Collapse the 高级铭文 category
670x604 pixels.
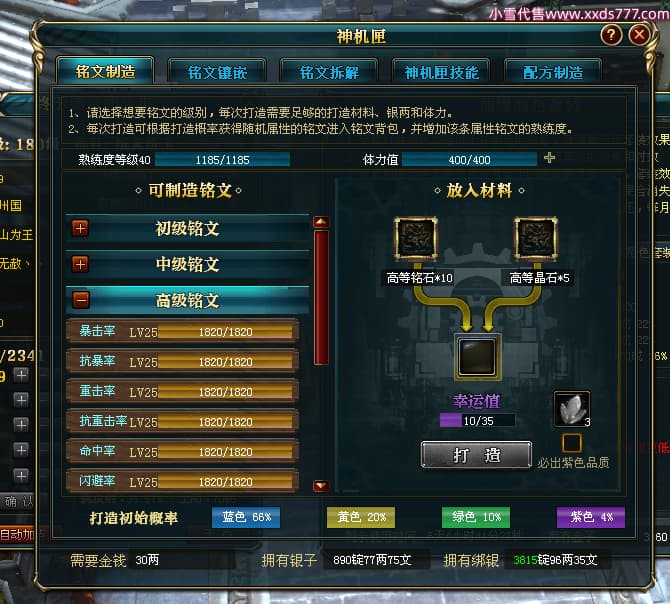click(x=80, y=299)
